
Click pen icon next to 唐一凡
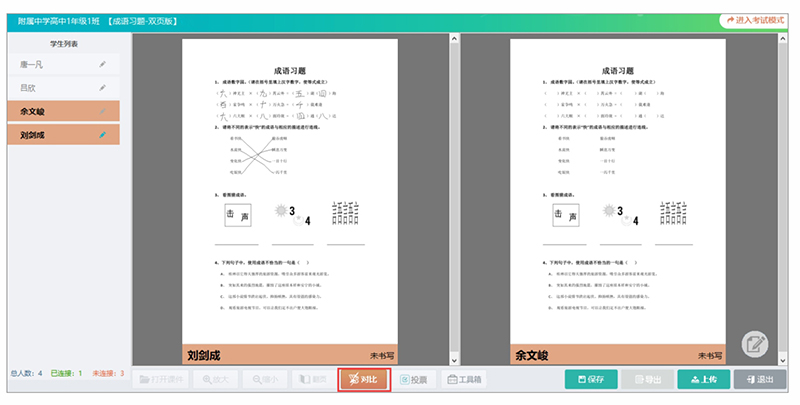point(102,64)
